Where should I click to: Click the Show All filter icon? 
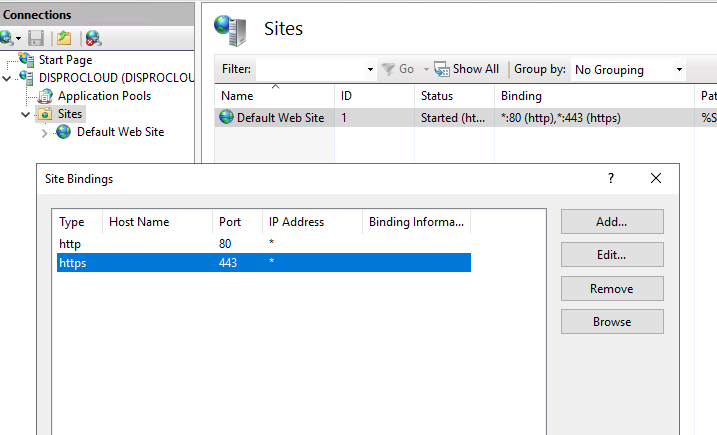coord(441,69)
